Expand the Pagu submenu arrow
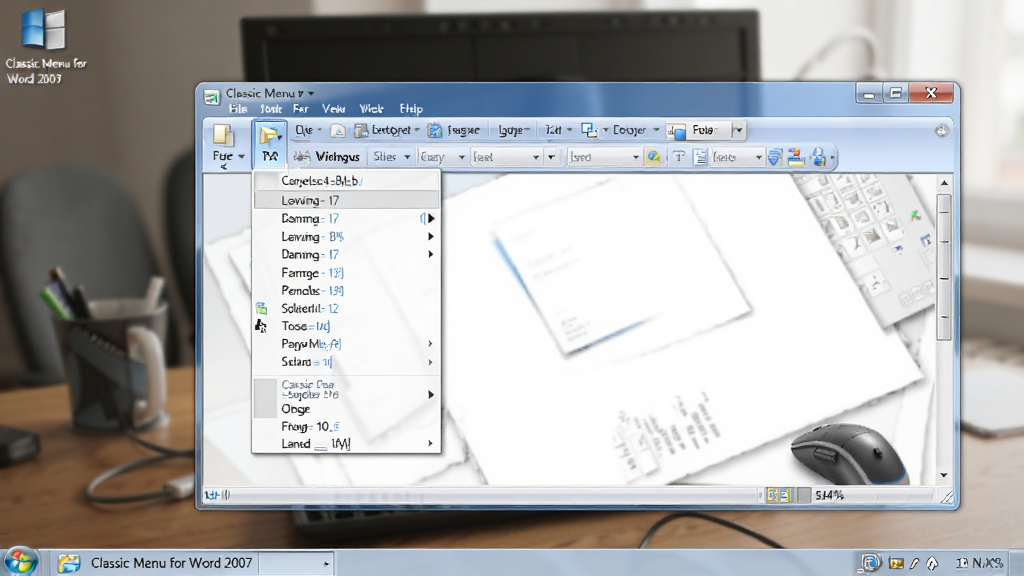 coord(430,344)
